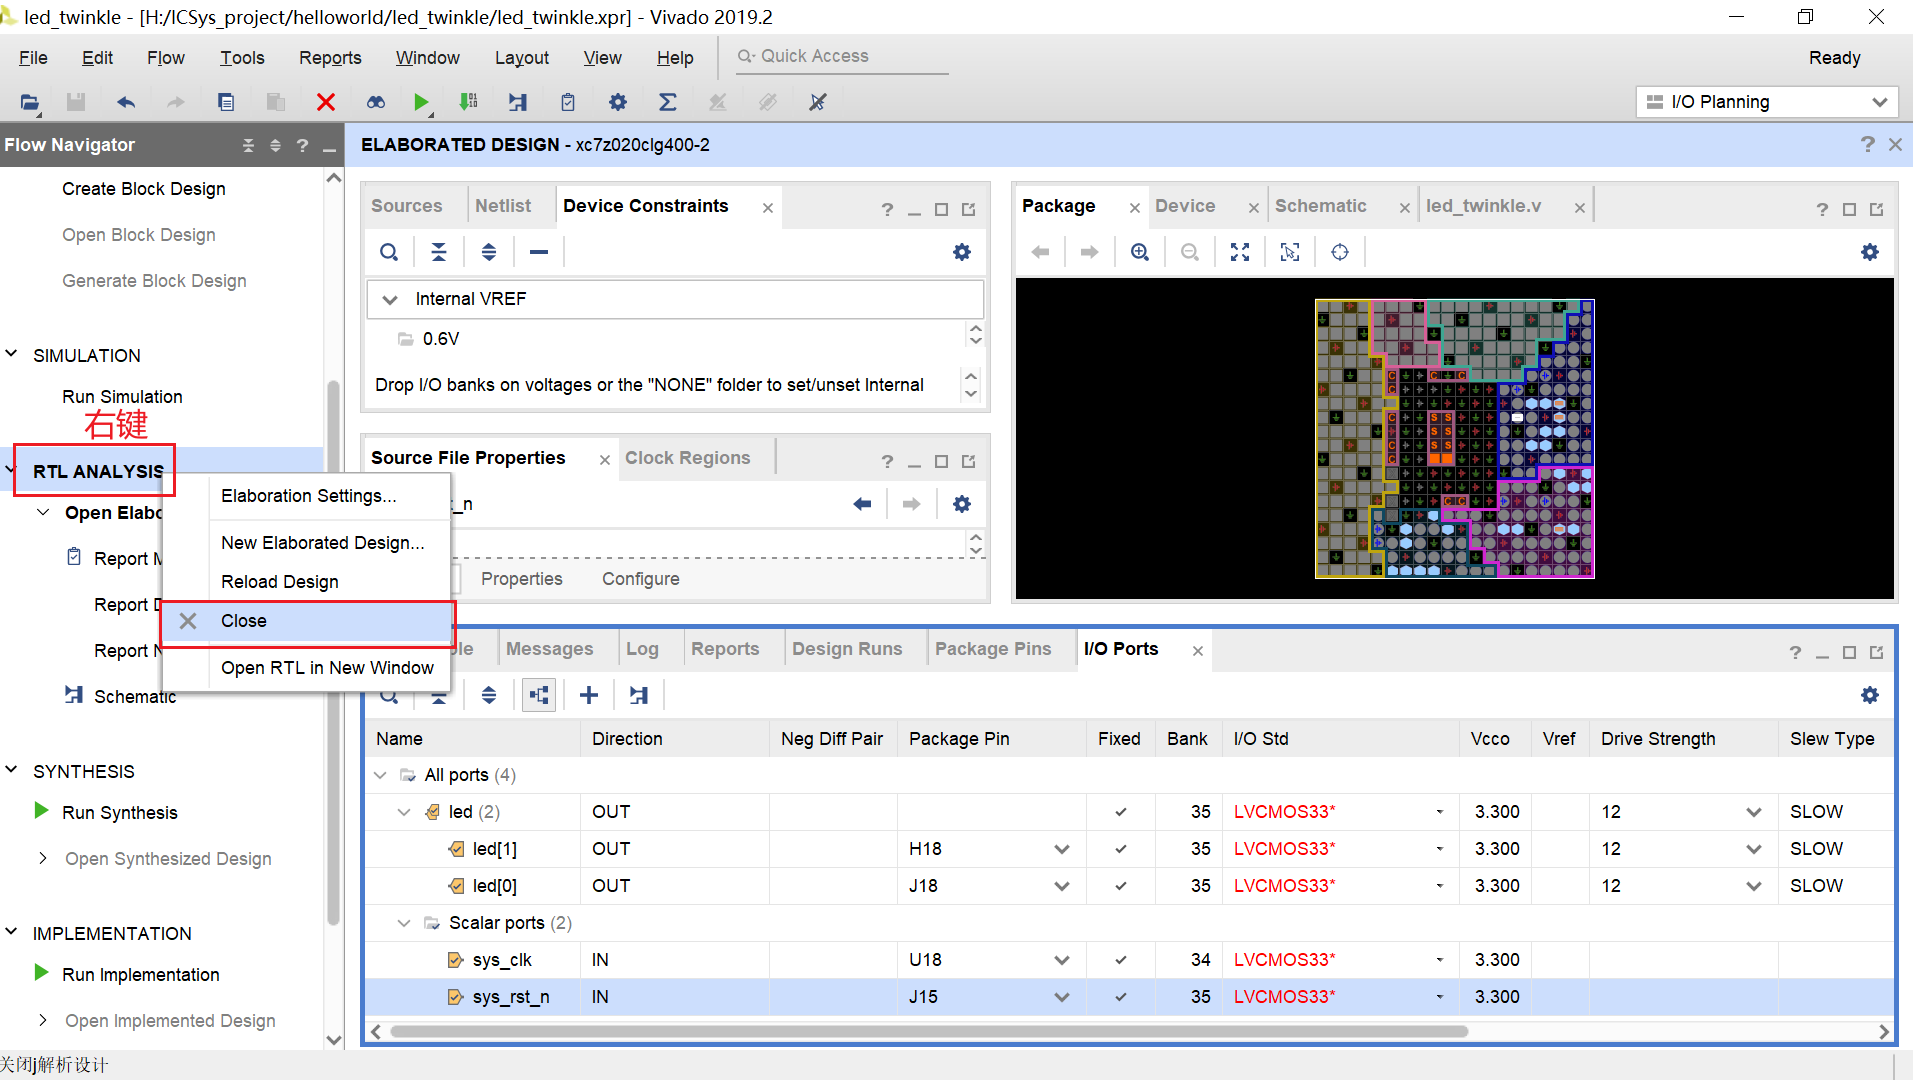Image resolution: width=1913 pixels, height=1080 pixels.
Task: Search in Device Constraints panel
Action: (389, 252)
